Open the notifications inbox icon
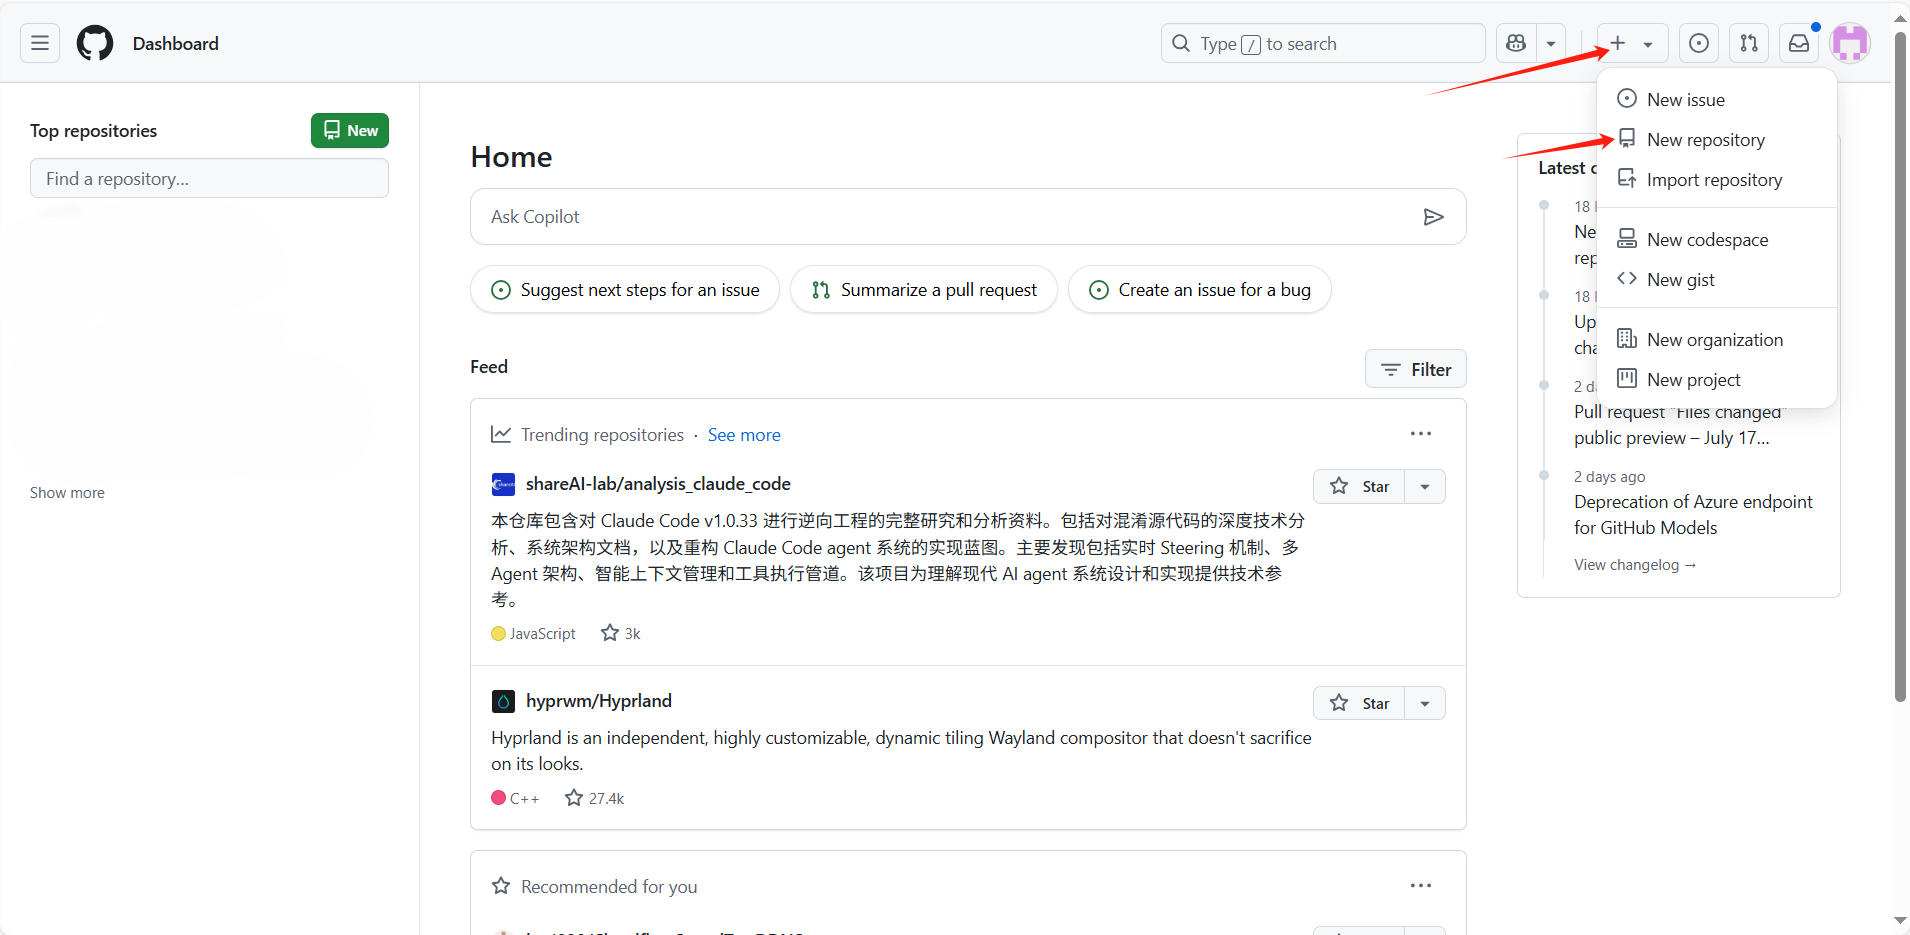Screen dimensions: 1910x935 [x=1798, y=43]
